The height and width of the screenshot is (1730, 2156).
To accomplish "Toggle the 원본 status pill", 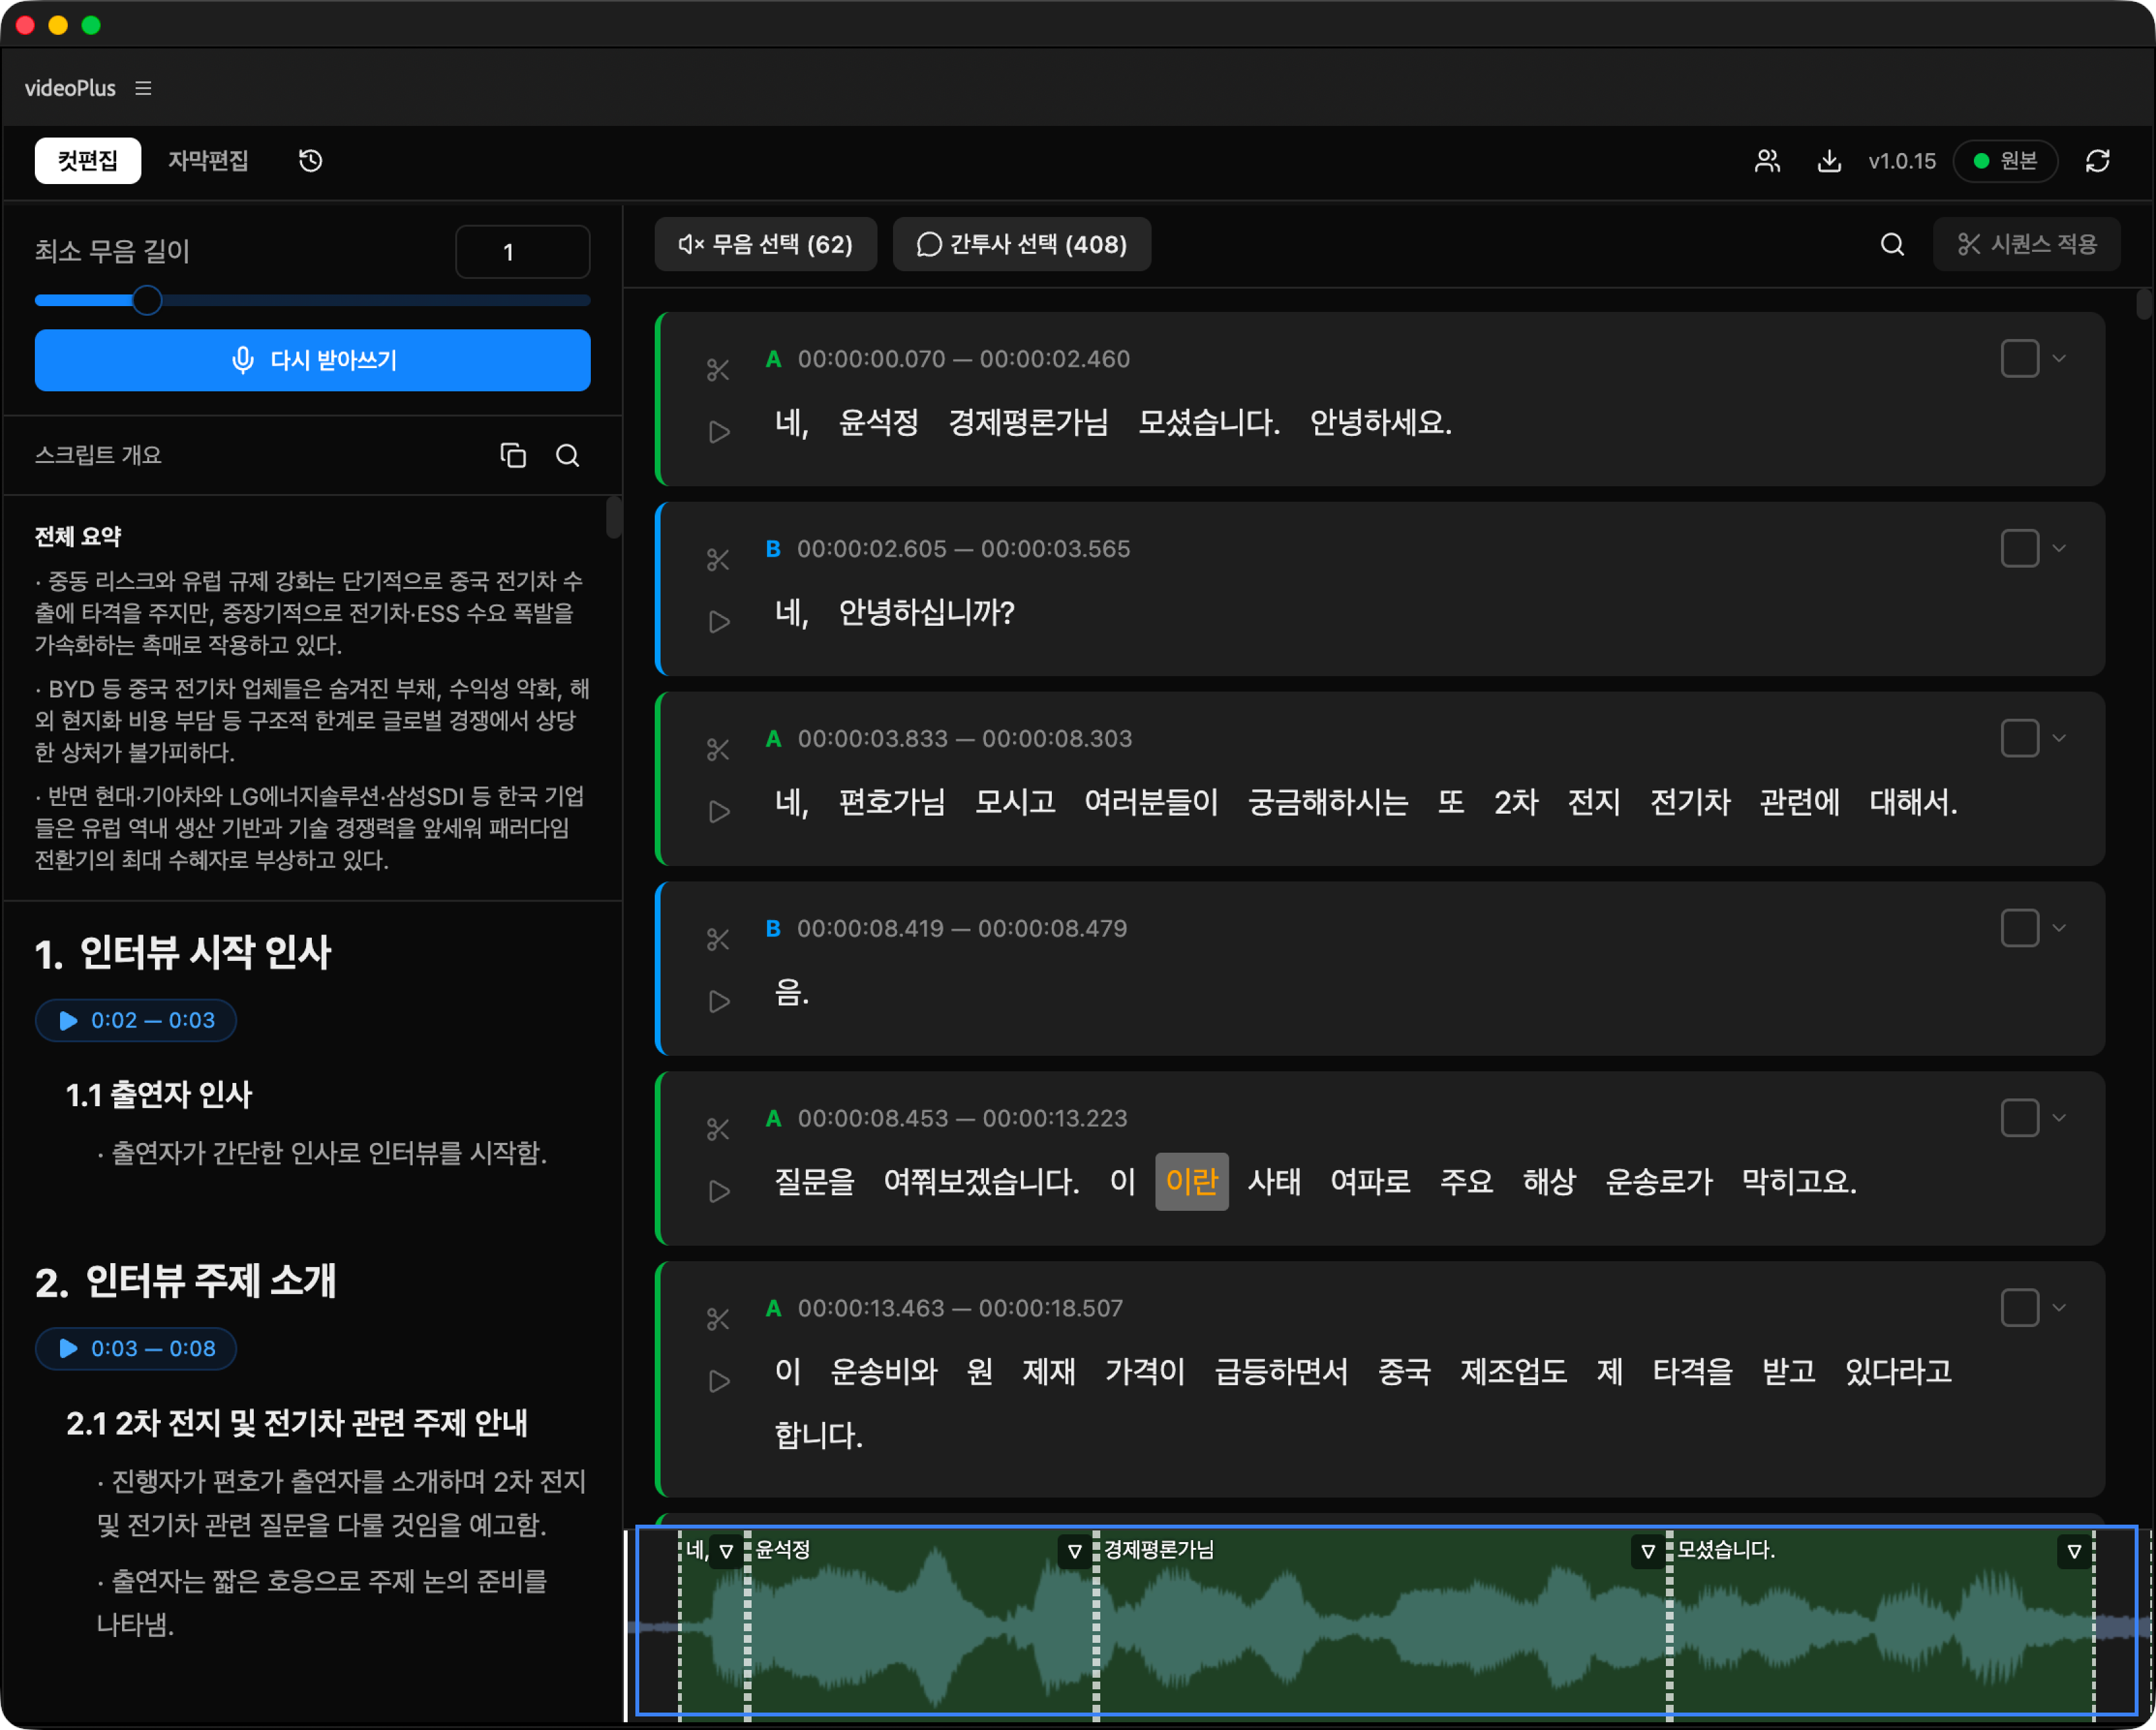I will (x=2005, y=161).
